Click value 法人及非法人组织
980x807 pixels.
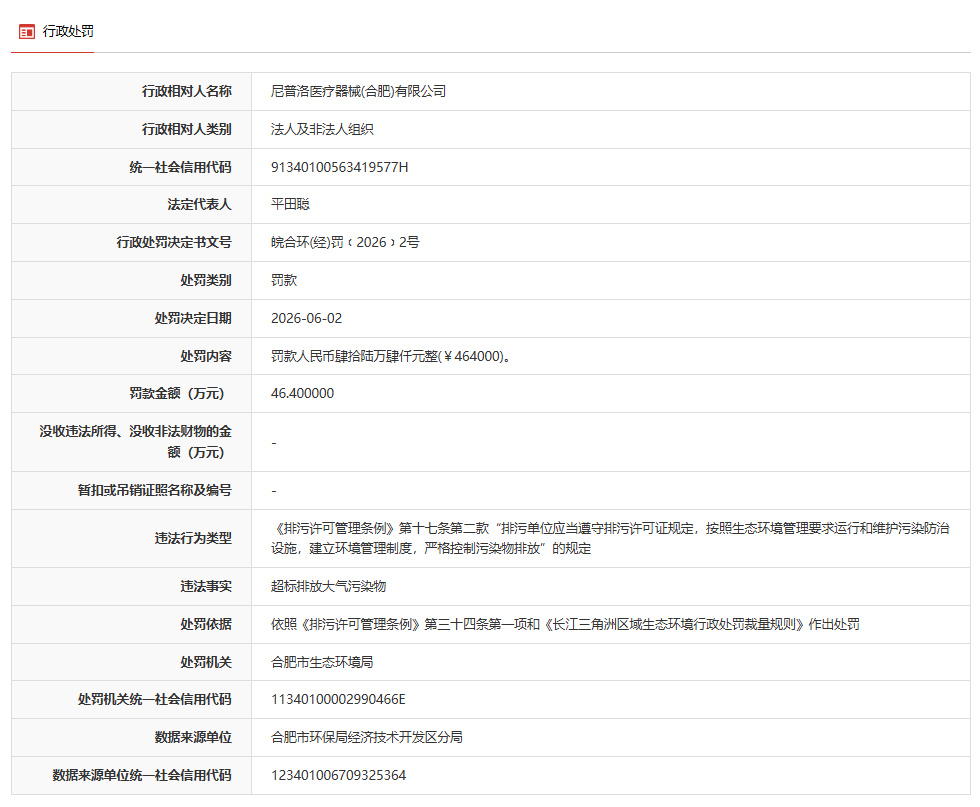322,129
